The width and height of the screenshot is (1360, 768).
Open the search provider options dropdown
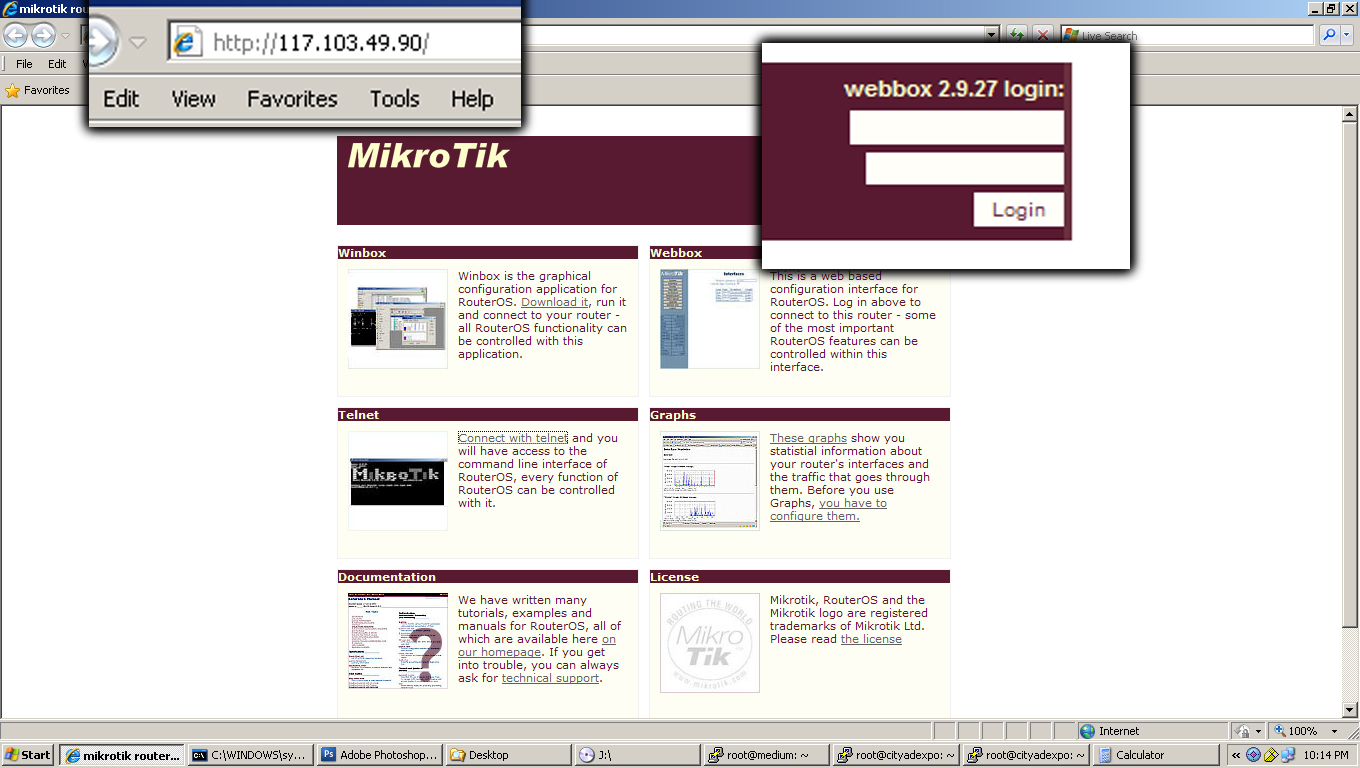[x=1347, y=35]
